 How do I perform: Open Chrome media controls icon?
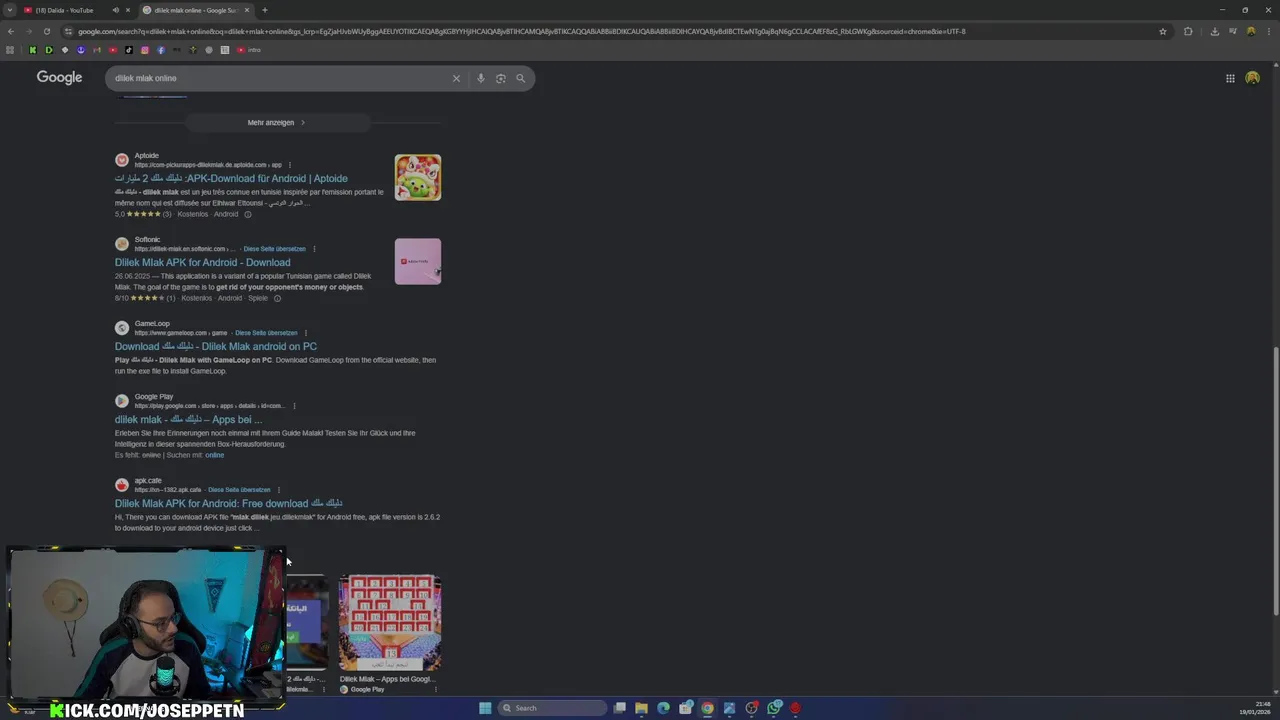pyautogui.click(x=1231, y=31)
